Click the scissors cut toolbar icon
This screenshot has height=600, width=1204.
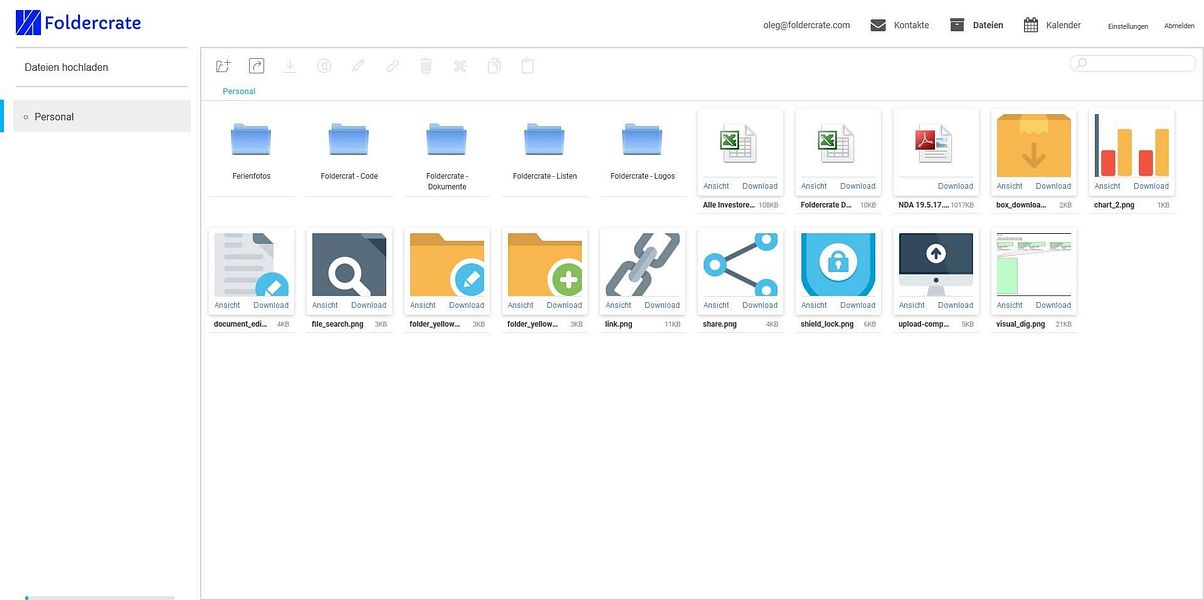coord(460,66)
